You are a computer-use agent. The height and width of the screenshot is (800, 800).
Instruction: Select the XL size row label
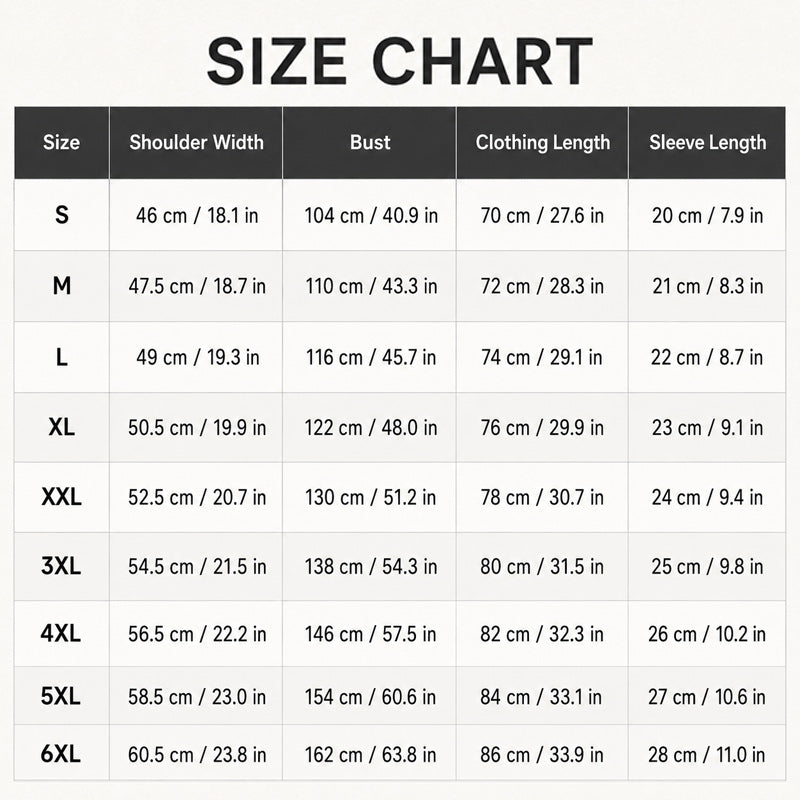click(x=62, y=427)
